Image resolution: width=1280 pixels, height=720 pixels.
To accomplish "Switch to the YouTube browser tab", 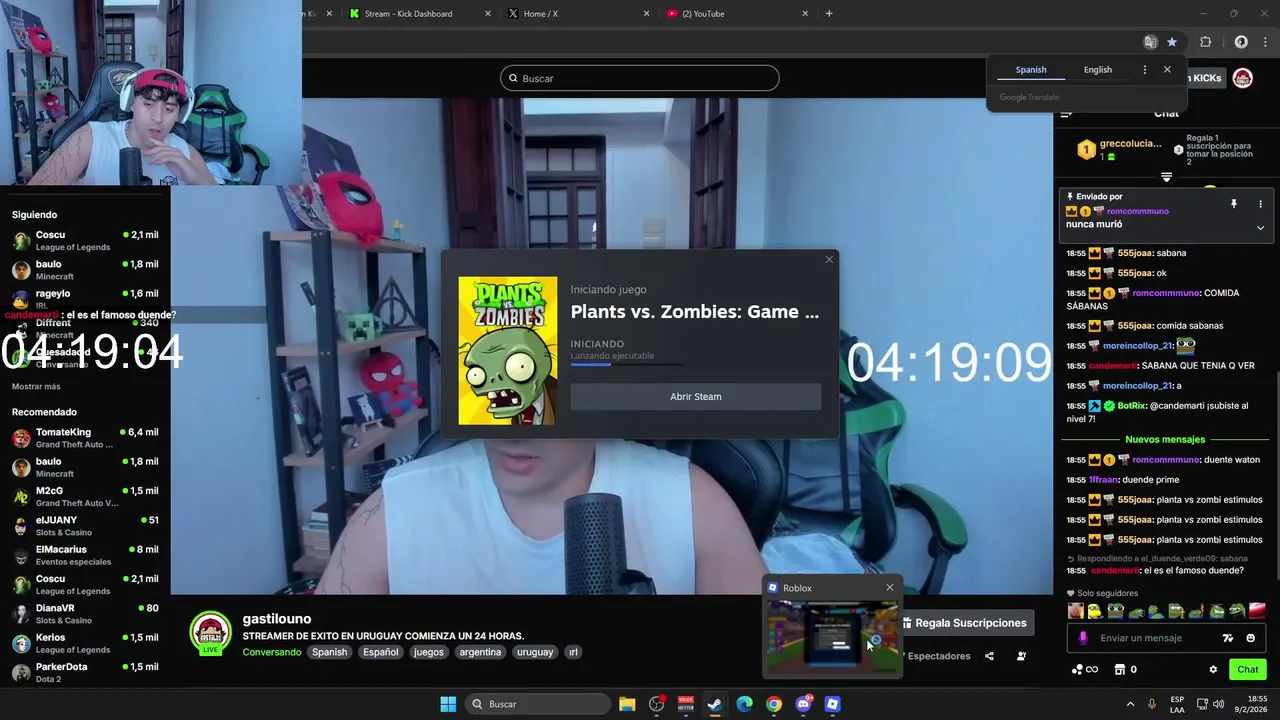I will point(738,14).
